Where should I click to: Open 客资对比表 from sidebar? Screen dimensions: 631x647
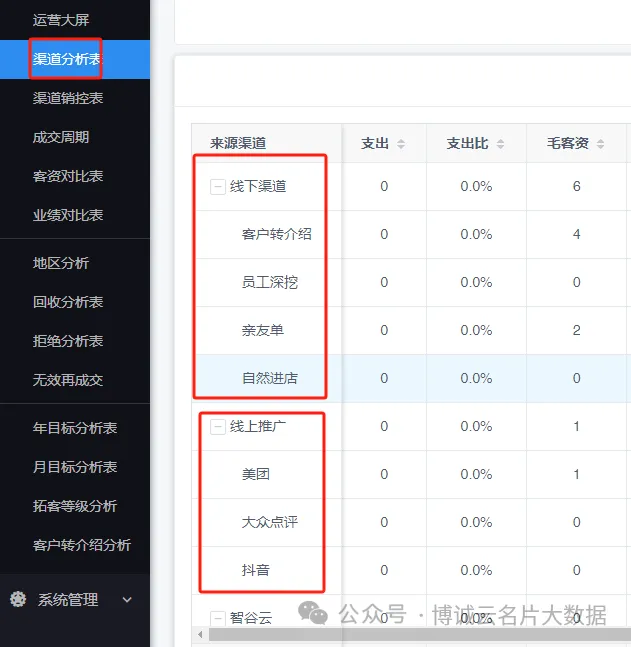click(x=67, y=176)
